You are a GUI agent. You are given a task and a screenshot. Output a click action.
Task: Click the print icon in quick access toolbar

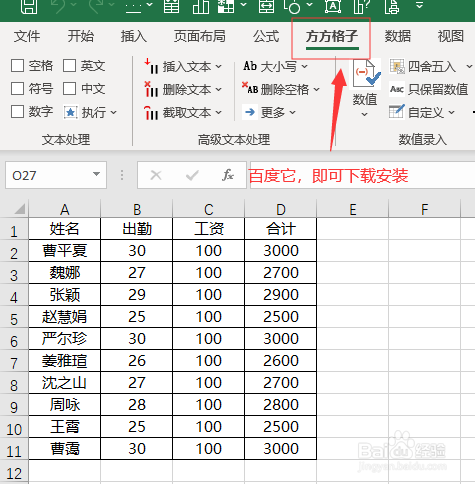(392, 6)
